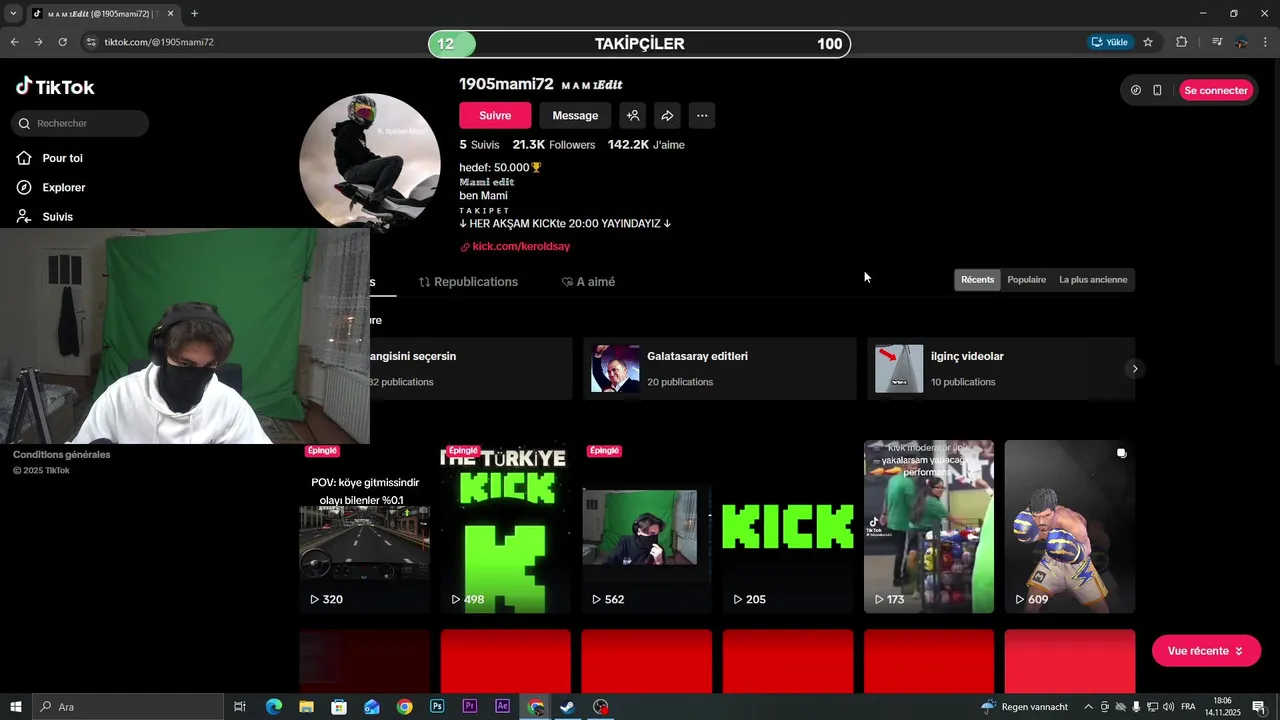Show hidden tray icons chevron

pos(1088,707)
